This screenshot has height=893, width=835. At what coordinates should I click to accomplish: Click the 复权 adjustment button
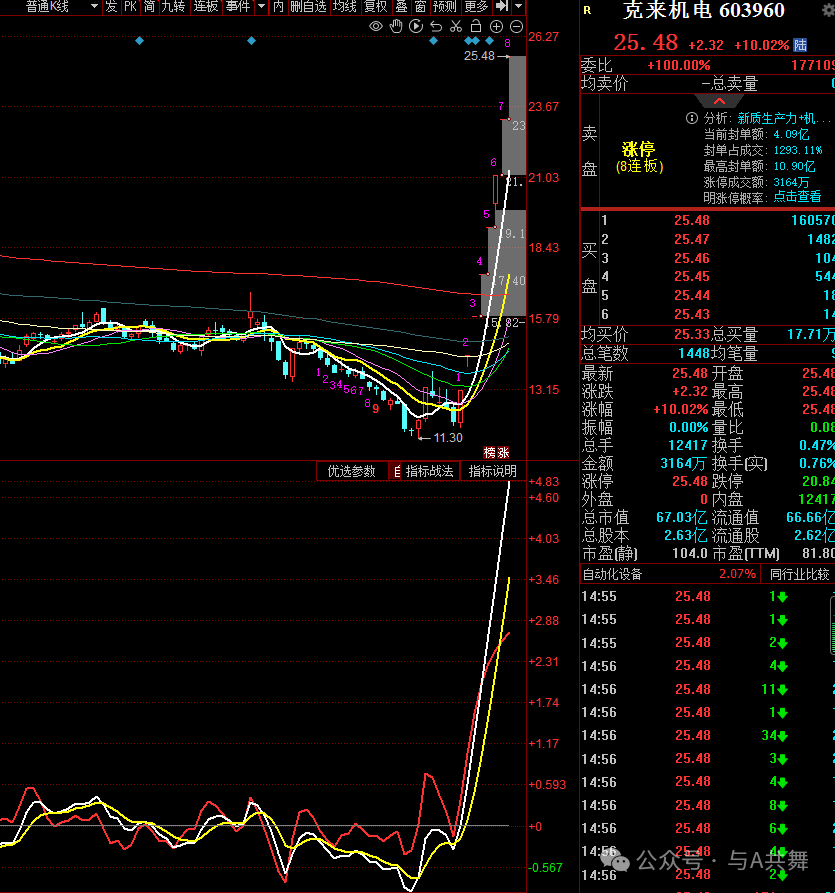(x=376, y=7)
